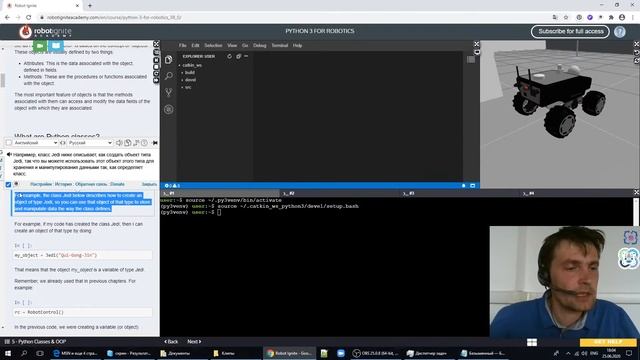Screen dimensions: 640x360
Task: Close the simulation panel with the X icon
Action: 636,44
